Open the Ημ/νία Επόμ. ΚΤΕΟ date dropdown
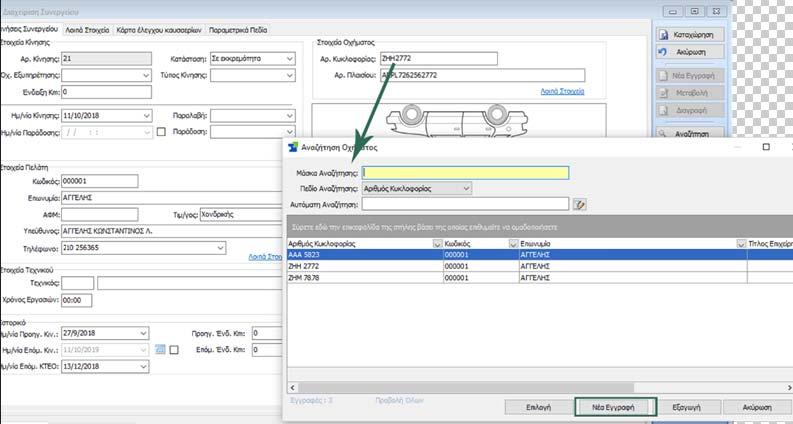This screenshot has width=793, height=424. coord(144,366)
